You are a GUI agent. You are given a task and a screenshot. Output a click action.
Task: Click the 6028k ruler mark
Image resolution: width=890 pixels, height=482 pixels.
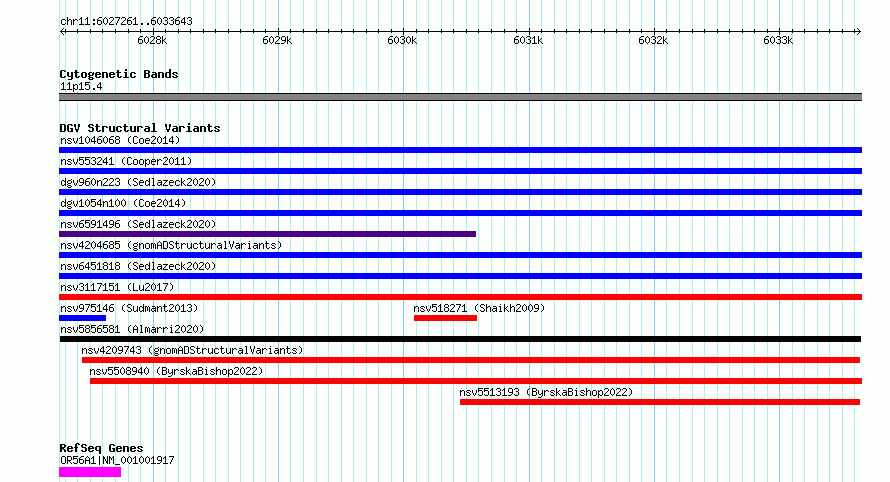pos(152,40)
